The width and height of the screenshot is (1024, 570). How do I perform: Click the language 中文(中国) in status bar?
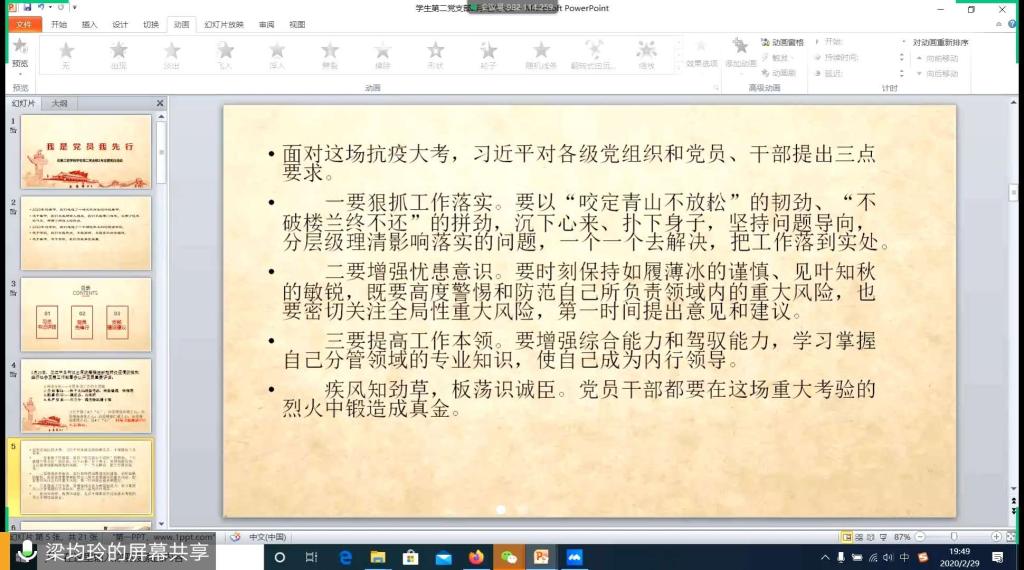click(267, 537)
